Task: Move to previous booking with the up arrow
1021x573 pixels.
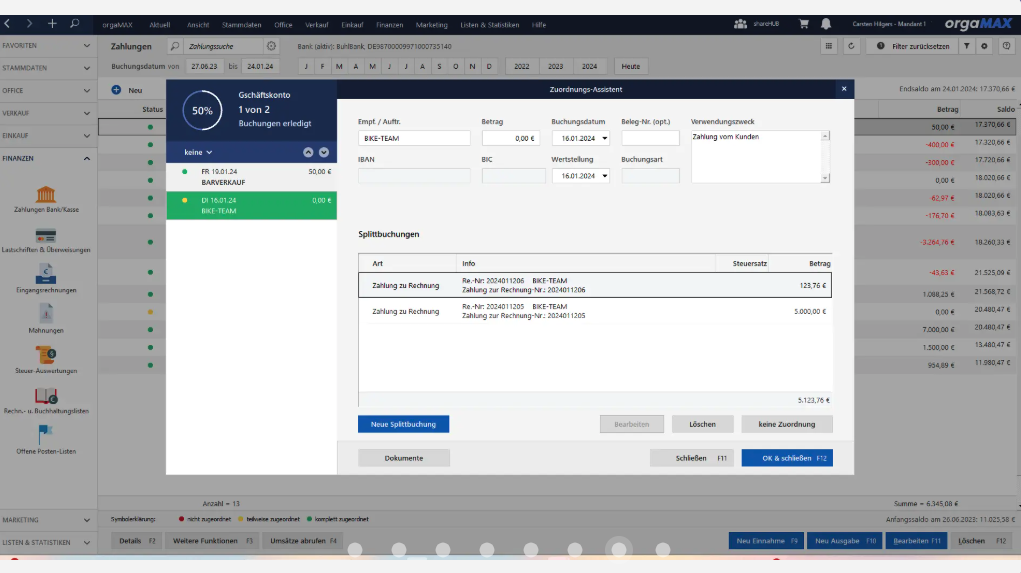Action: coord(308,152)
